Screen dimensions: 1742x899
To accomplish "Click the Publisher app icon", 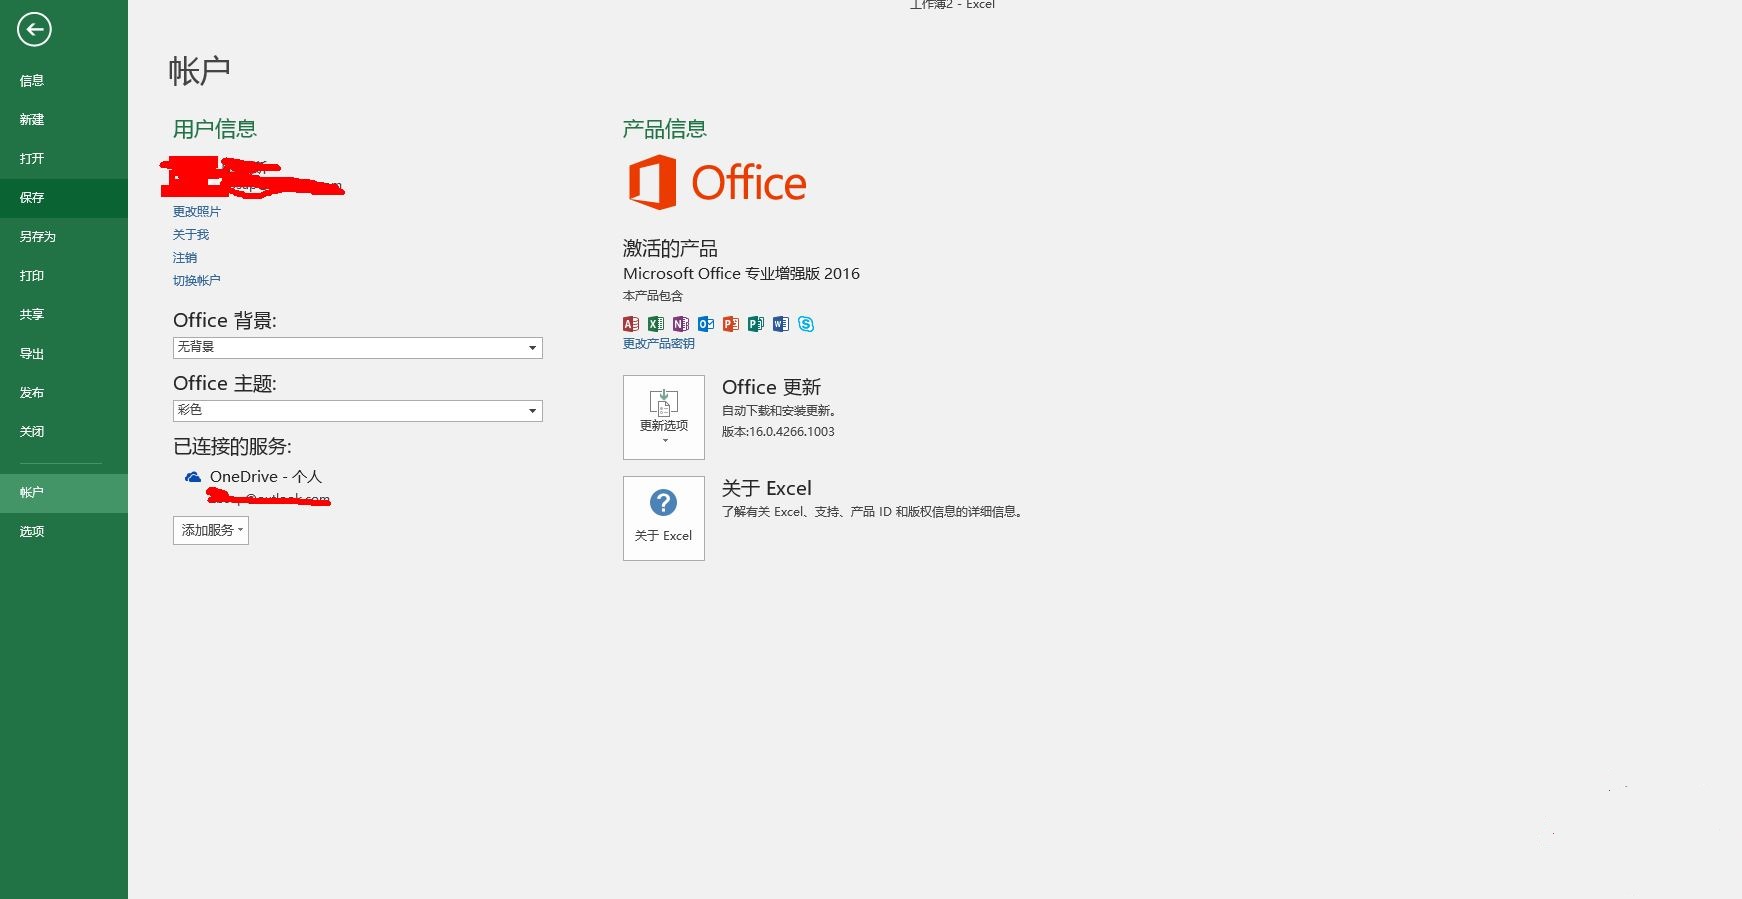I will (x=756, y=324).
